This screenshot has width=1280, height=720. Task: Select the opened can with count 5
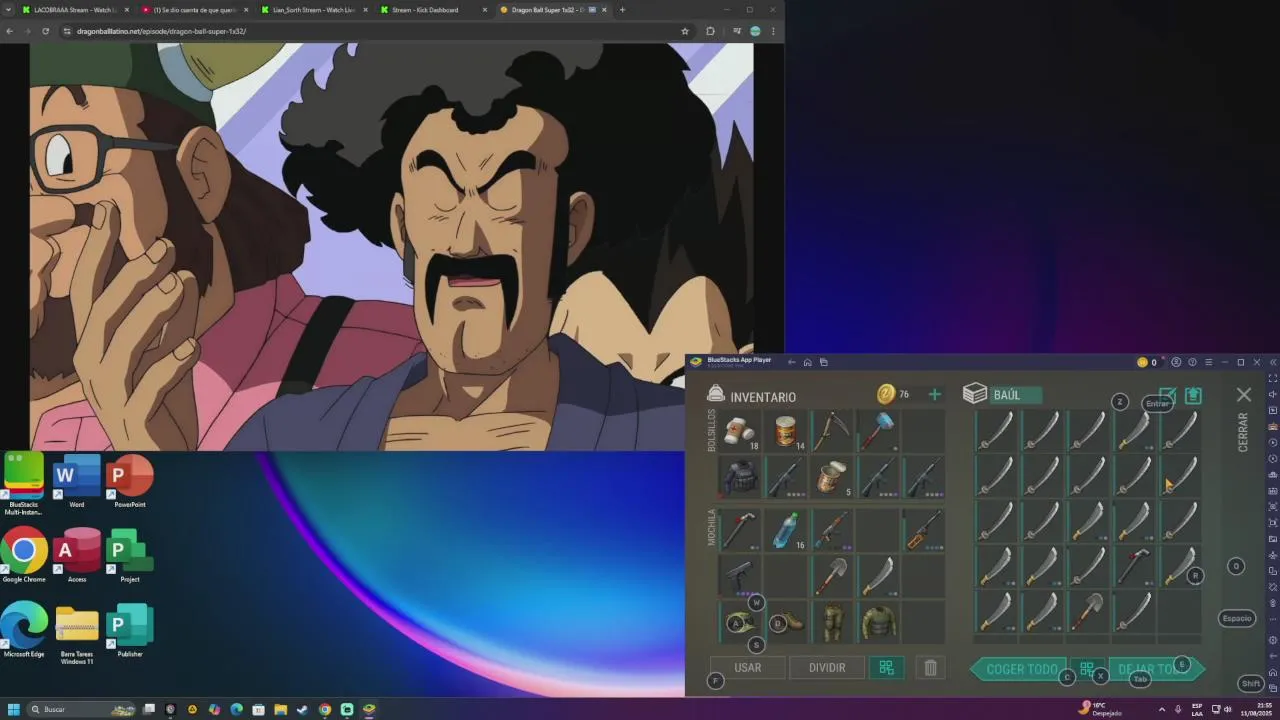(832, 477)
